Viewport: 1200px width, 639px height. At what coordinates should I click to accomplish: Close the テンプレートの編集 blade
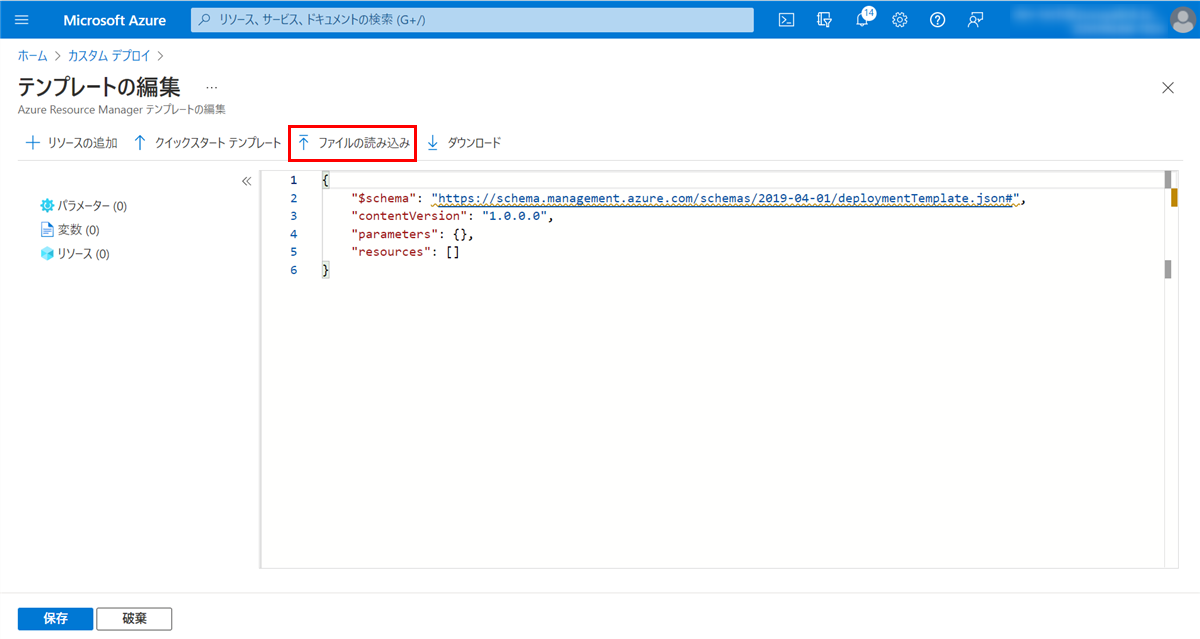tap(1167, 88)
